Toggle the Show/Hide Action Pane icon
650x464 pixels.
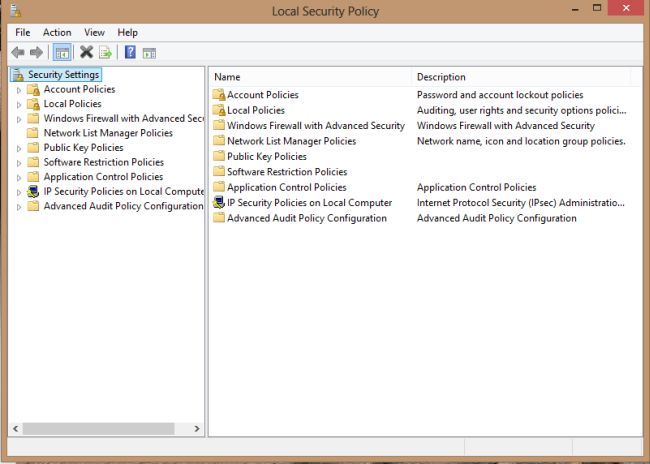pyautogui.click(x=149, y=53)
